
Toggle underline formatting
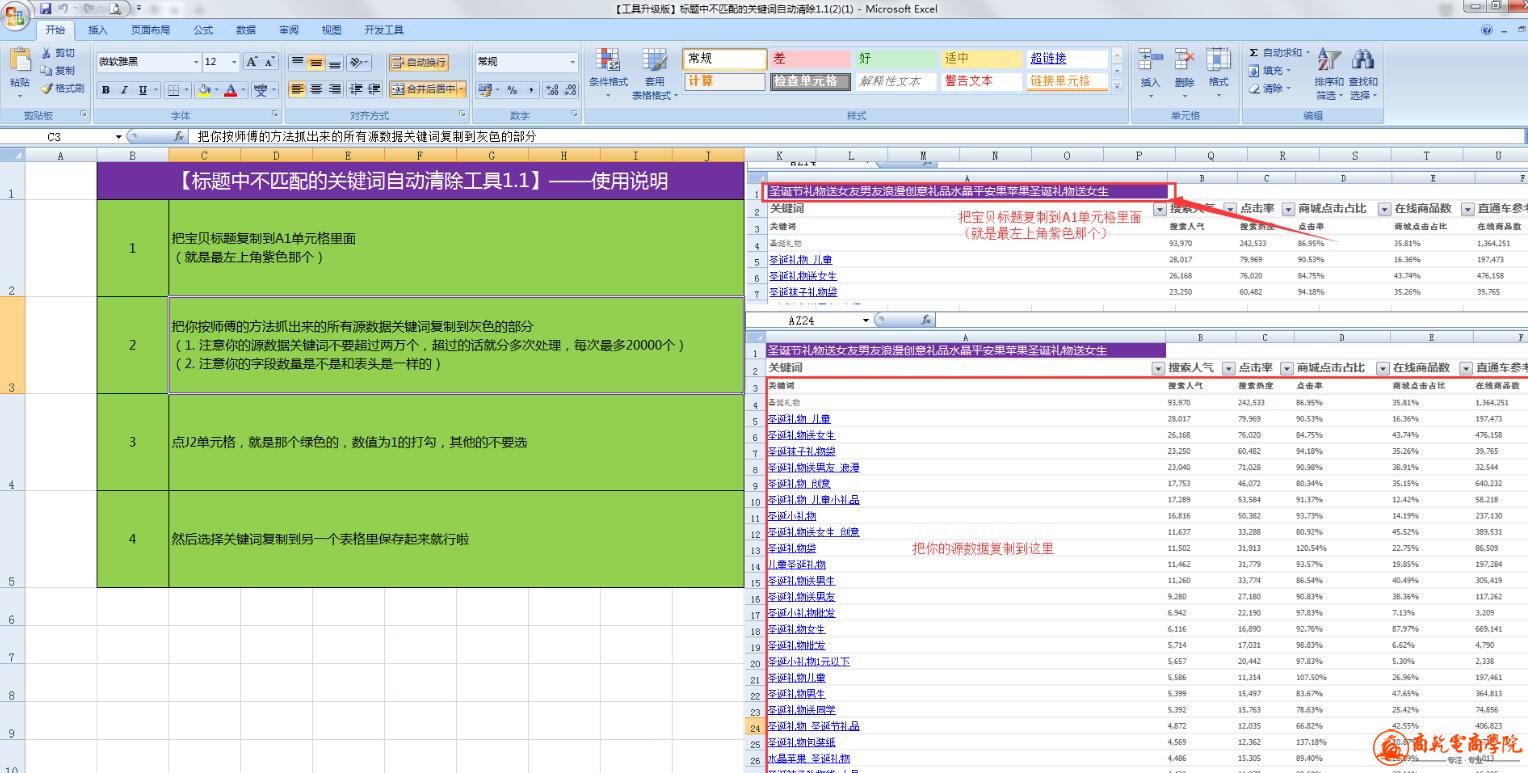[x=142, y=89]
